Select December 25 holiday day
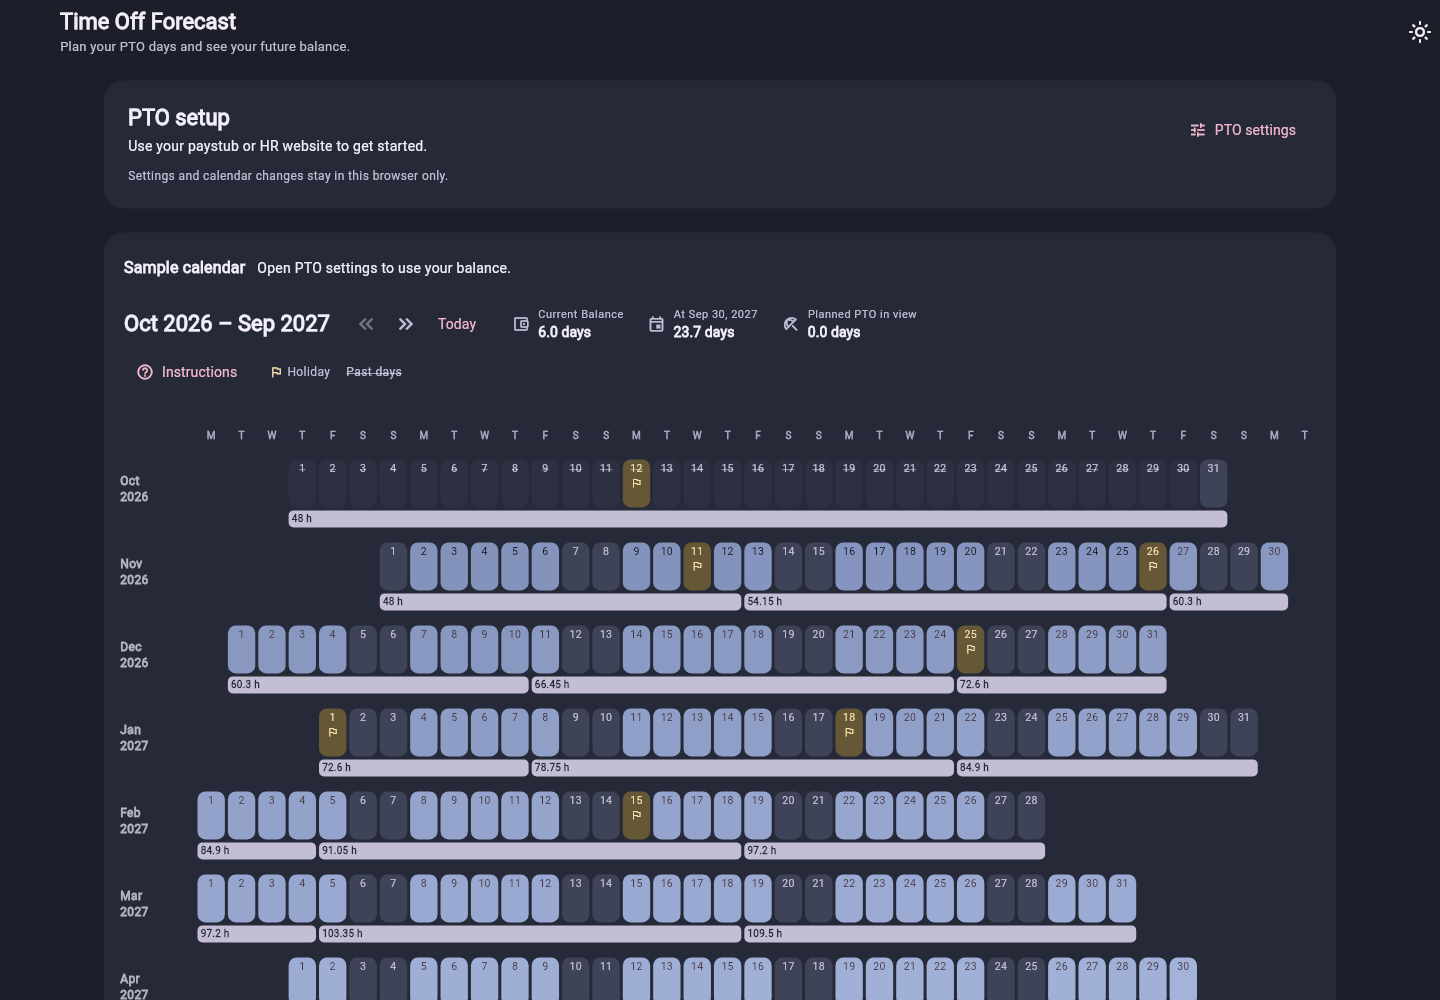Screen dimensions: 1440x1000 pyautogui.click(x=970, y=649)
